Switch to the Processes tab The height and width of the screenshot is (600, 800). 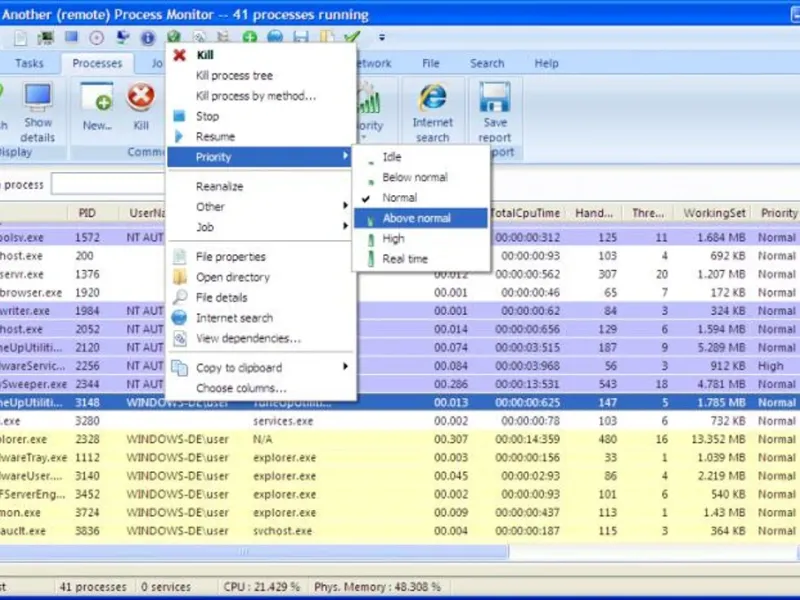(x=97, y=63)
